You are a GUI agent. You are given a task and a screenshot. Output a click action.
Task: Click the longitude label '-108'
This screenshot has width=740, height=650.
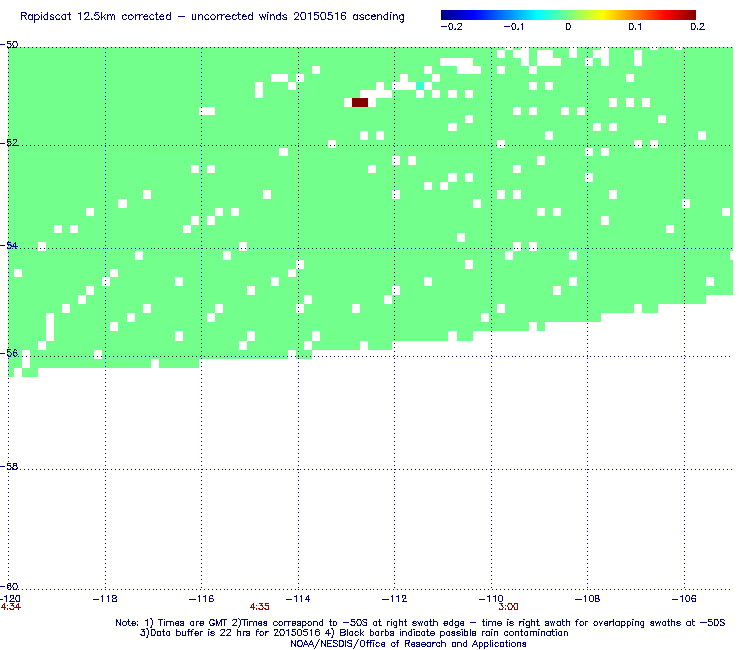[x=588, y=599]
